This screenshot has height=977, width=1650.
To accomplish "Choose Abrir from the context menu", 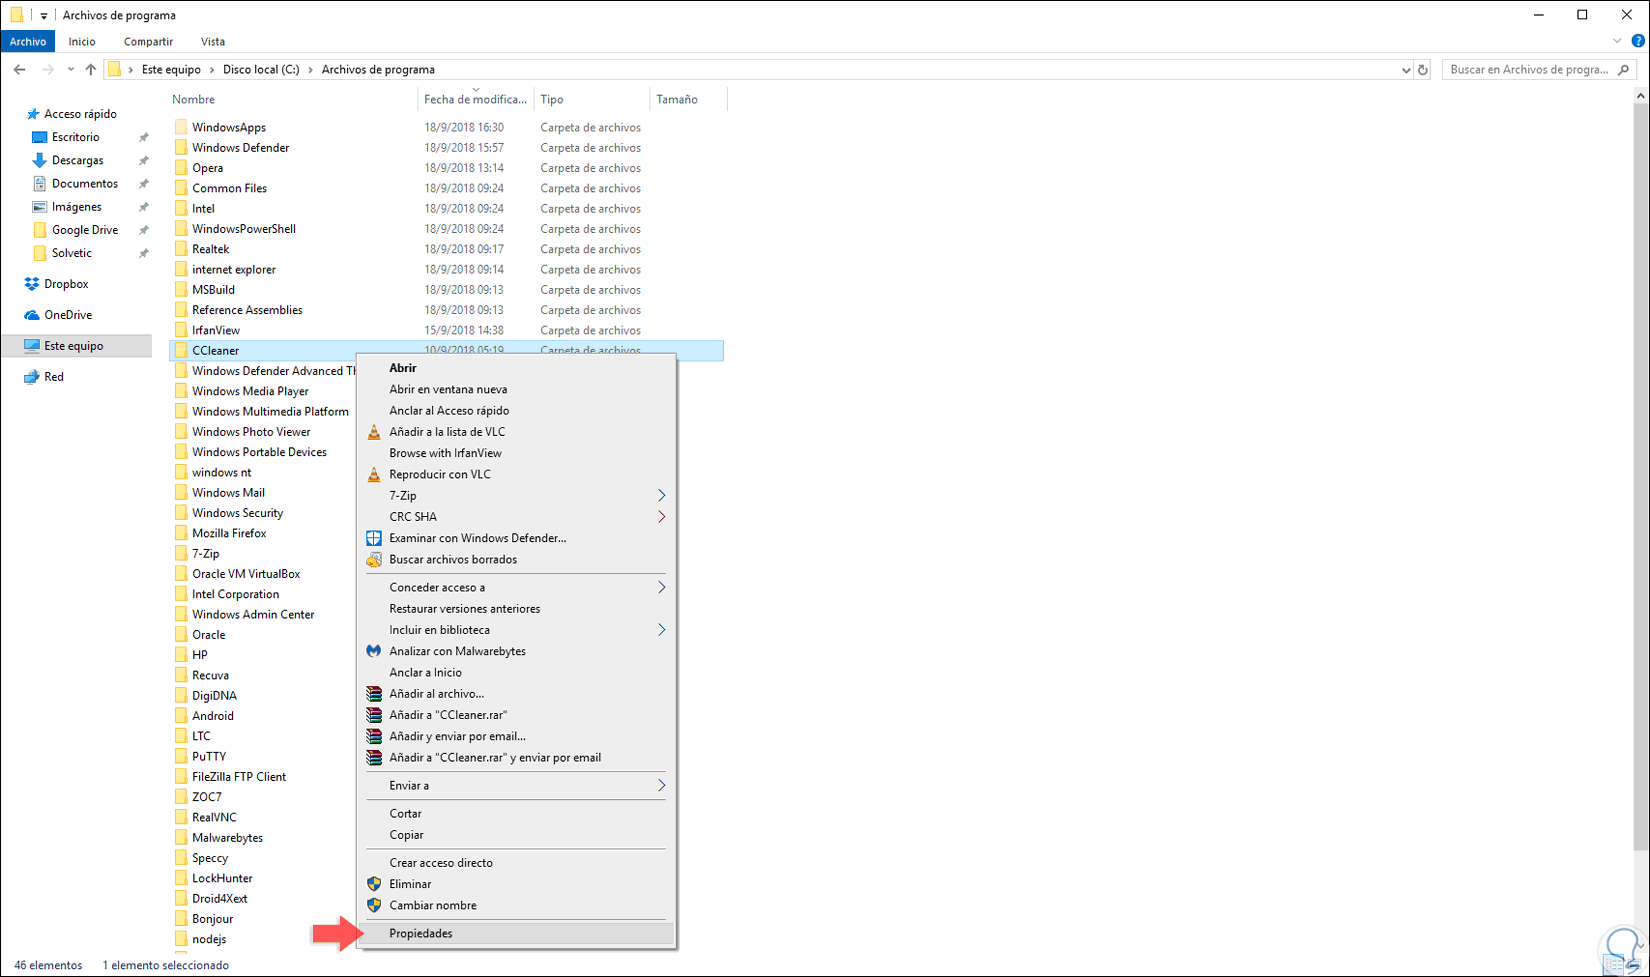I will 517,368.
